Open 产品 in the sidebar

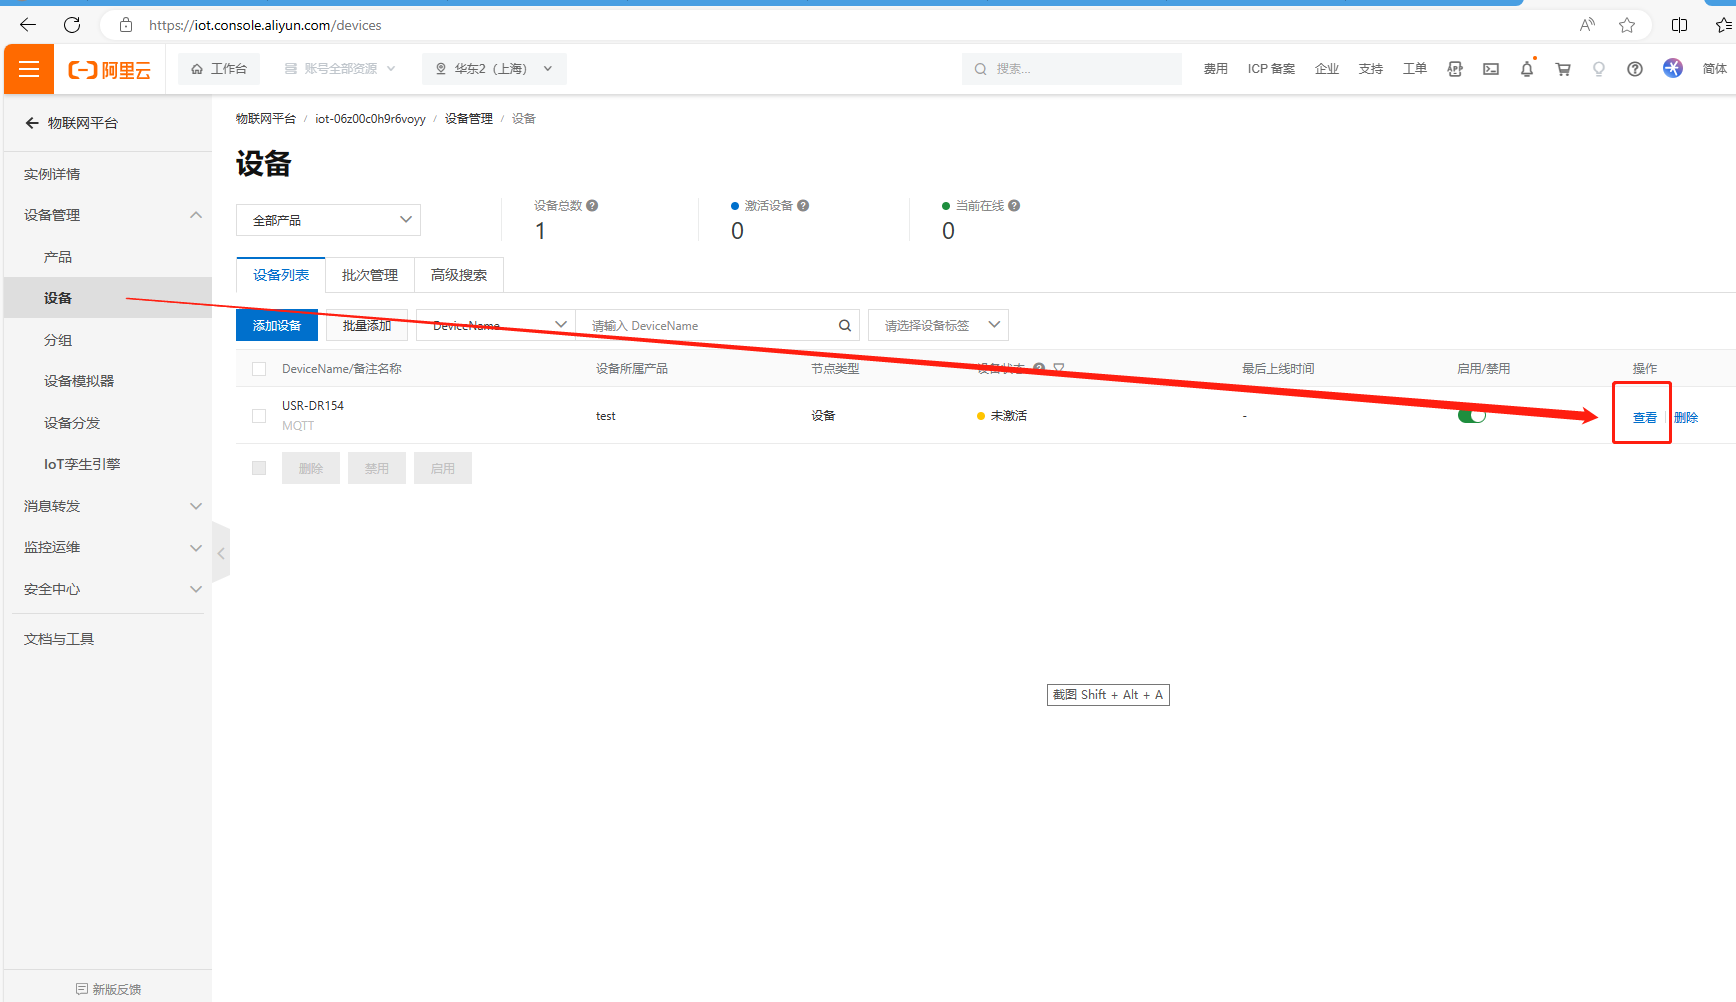click(58, 257)
